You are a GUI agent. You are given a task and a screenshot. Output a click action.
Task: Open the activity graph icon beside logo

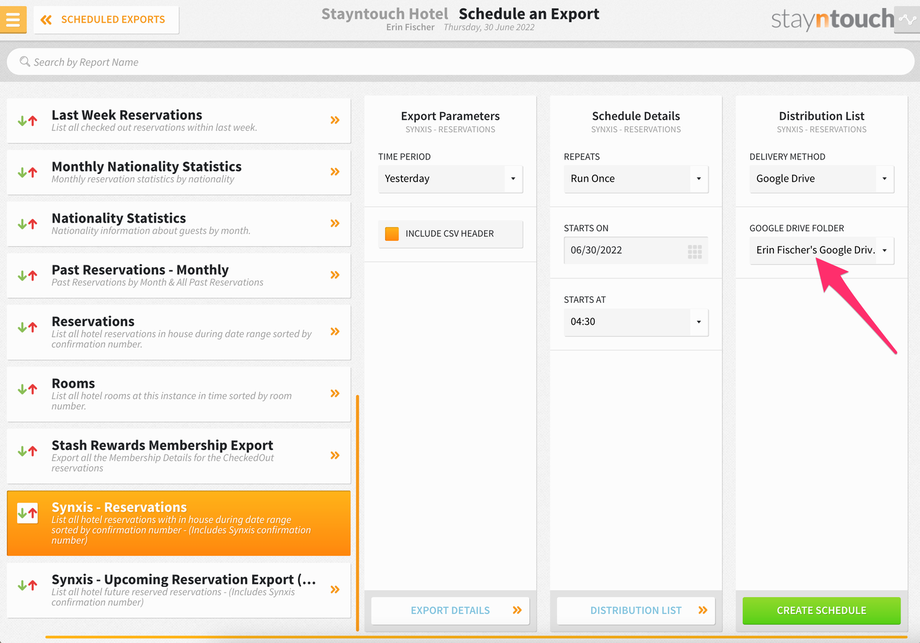907,19
